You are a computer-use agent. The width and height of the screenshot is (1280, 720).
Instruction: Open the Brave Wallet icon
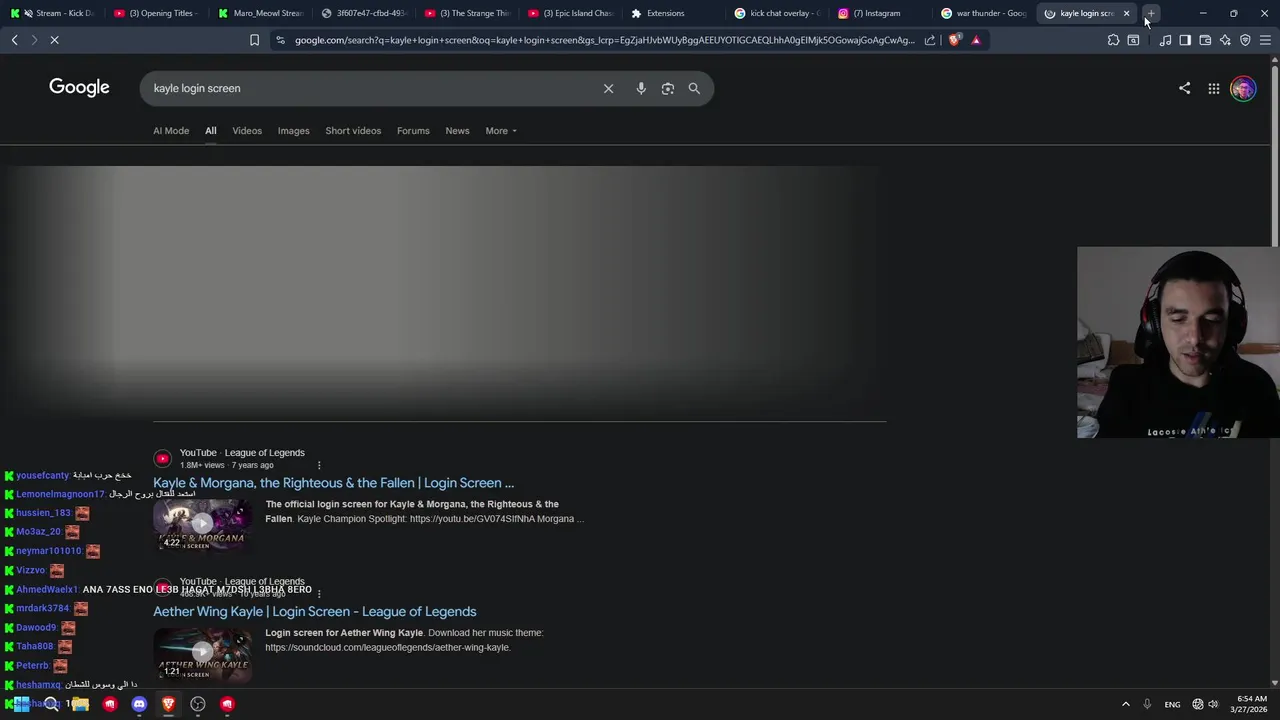(1205, 40)
